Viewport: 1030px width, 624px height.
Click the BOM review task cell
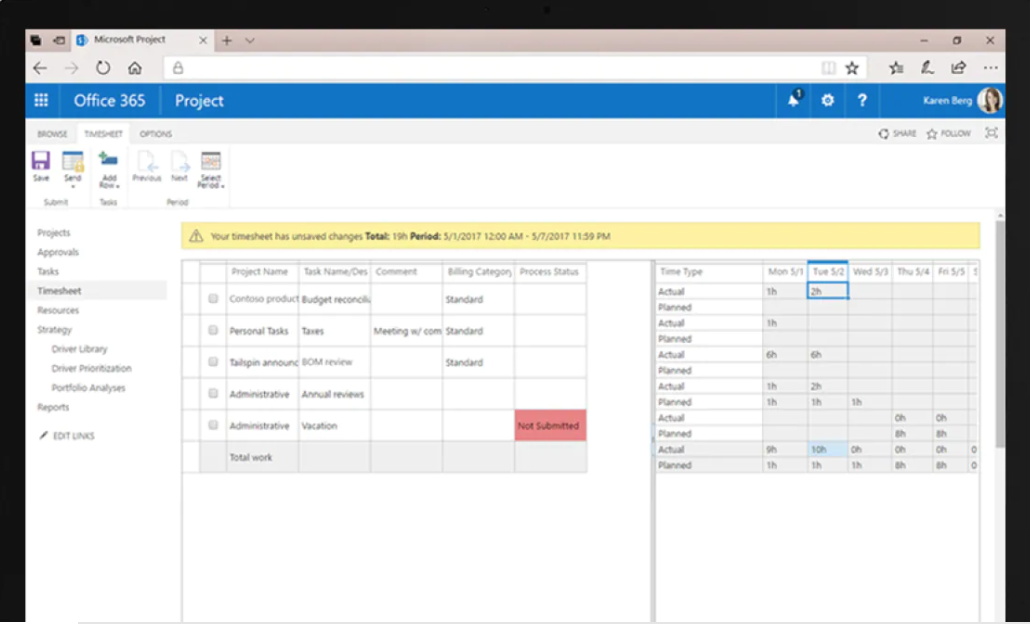point(334,362)
